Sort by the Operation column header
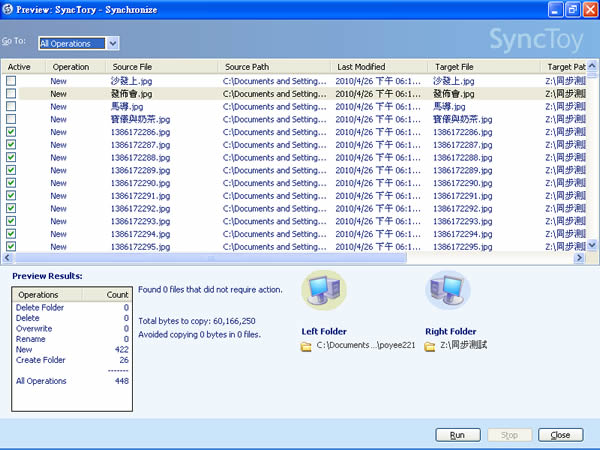This screenshot has width=600, height=450. coord(75,67)
